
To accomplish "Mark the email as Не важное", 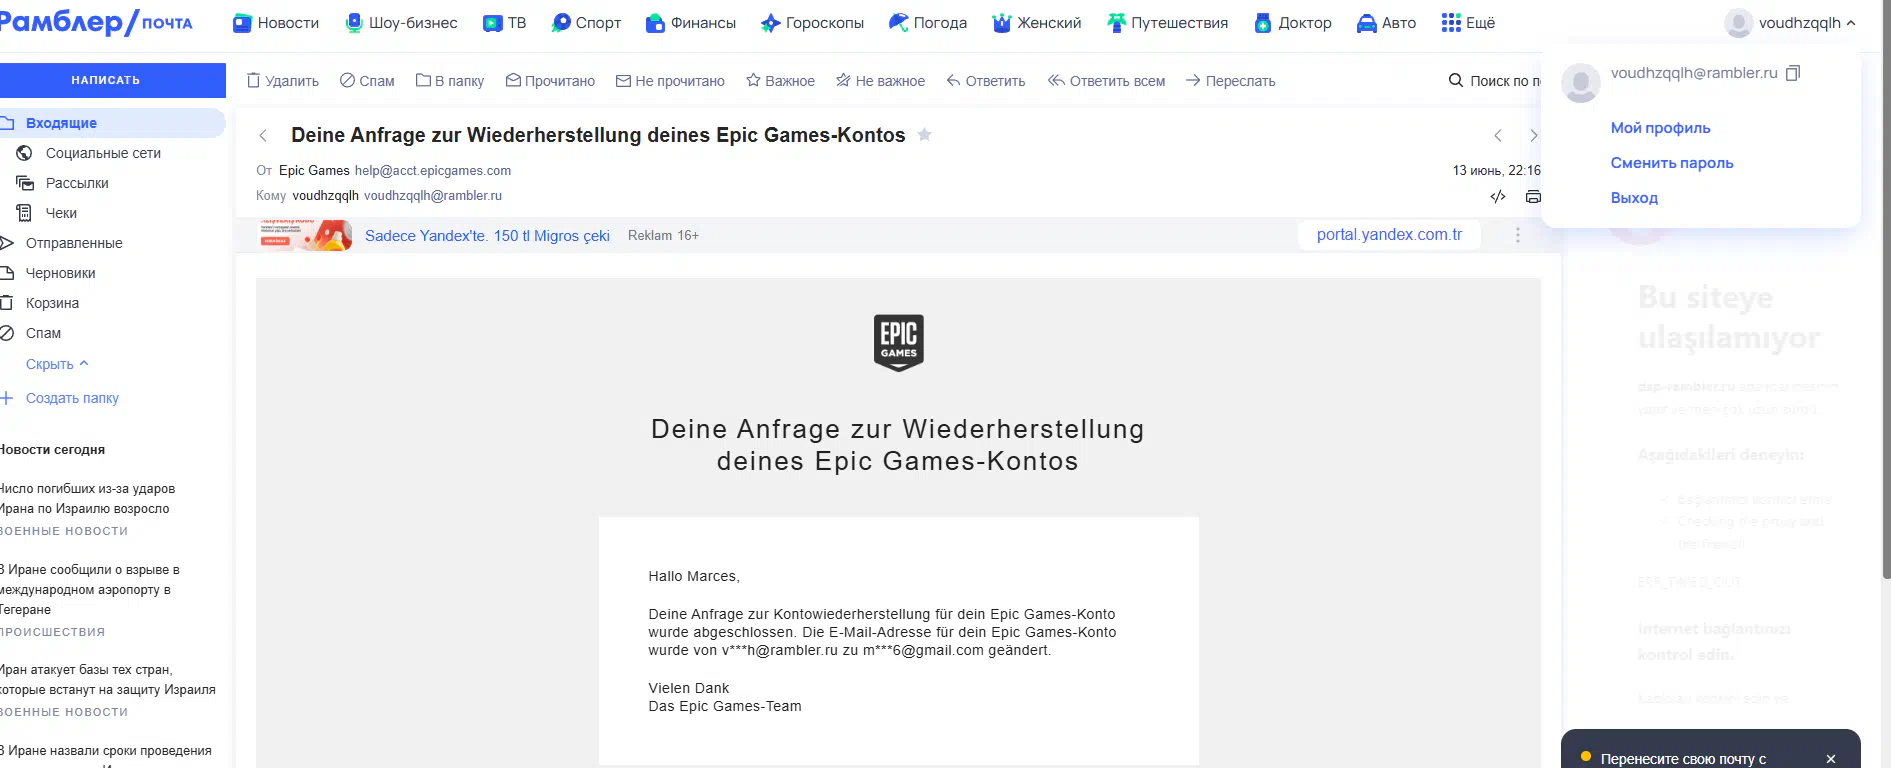I will pyautogui.click(x=880, y=81).
